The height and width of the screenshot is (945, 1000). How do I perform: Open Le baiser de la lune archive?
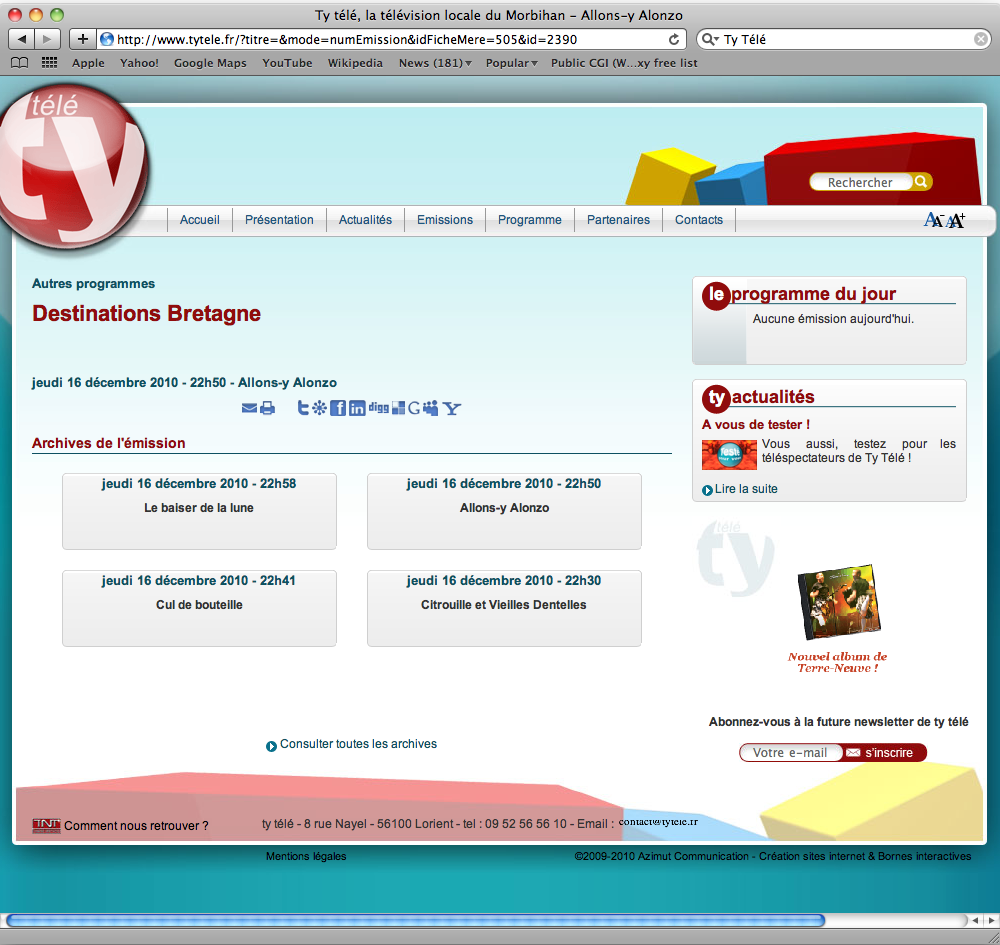click(x=199, y=511)
